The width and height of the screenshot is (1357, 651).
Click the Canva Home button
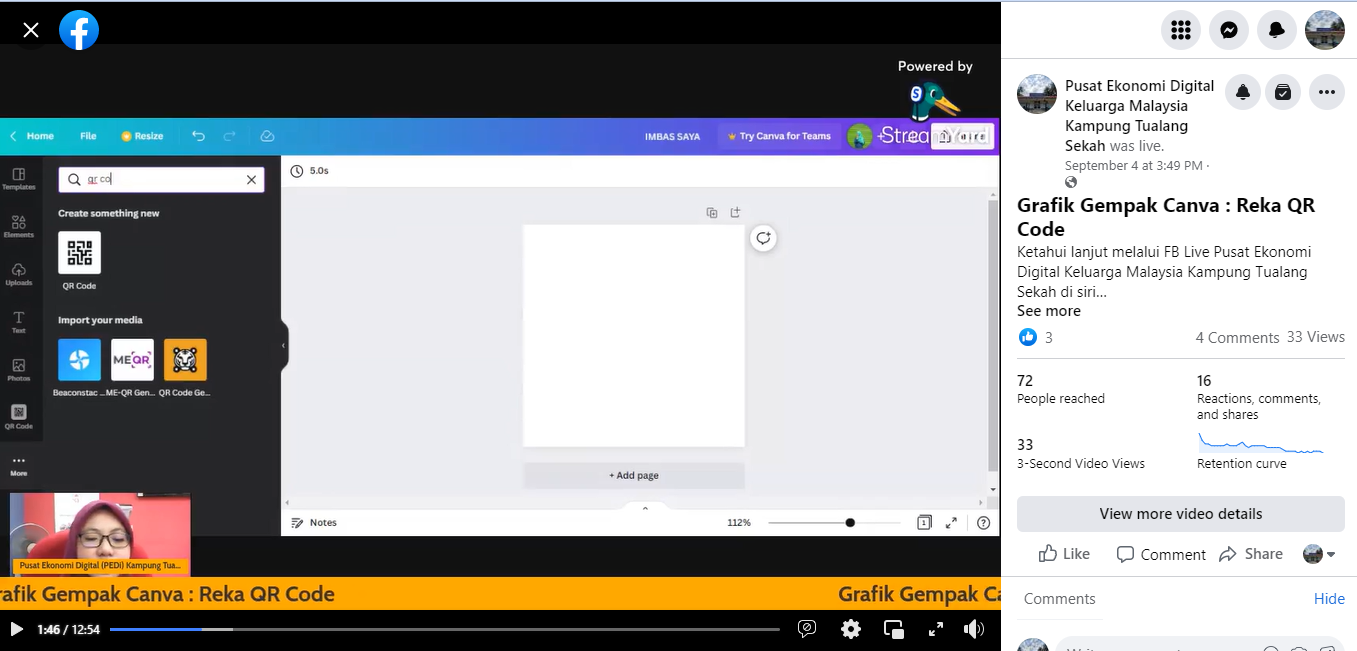click(x=40, y=136)
